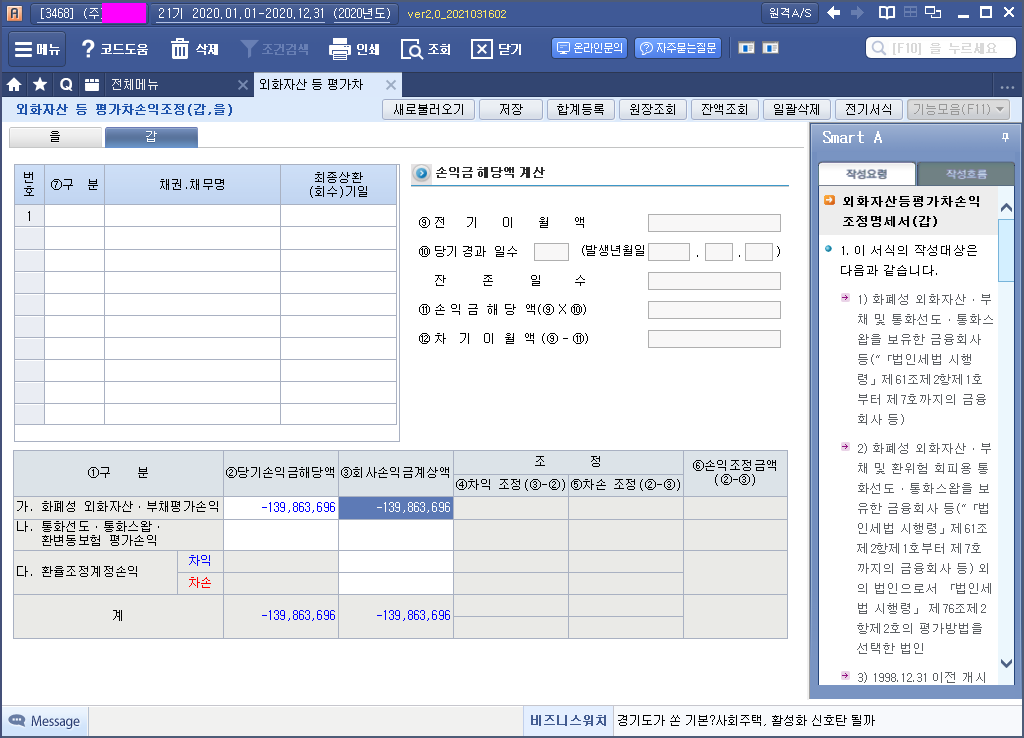Click 가 row 당기손익금해당액 value -139,863,696

pyautogui.click(x=281, y=507)
